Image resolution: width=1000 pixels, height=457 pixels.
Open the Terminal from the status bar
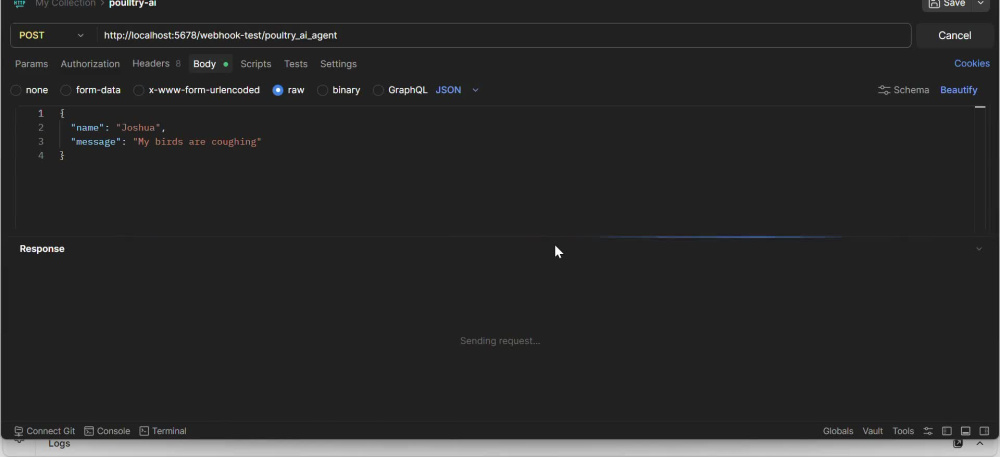pos(163,431)
